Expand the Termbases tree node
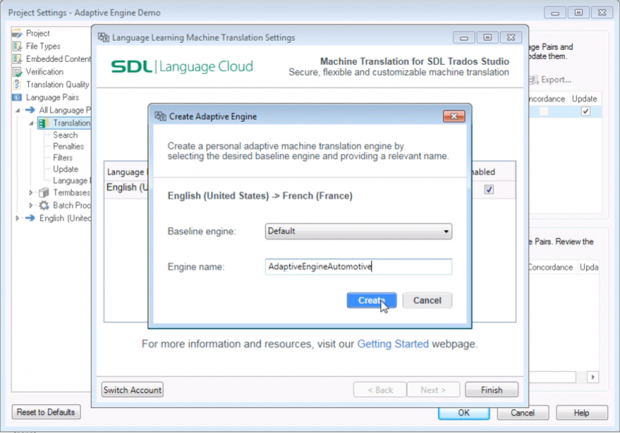 (x=31, y=193)
